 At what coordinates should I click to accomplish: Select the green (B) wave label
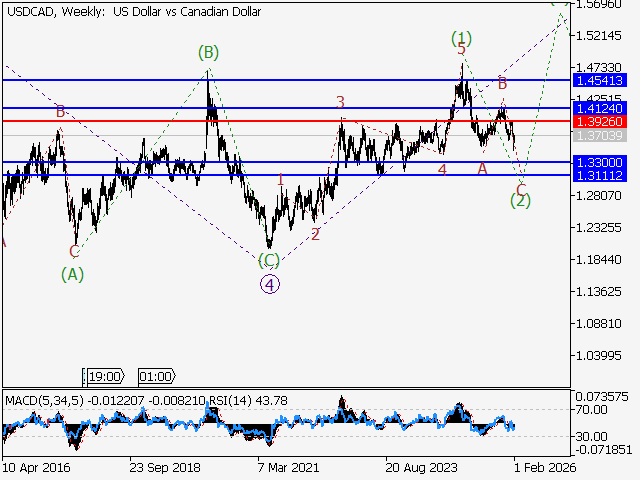[207, 52]
